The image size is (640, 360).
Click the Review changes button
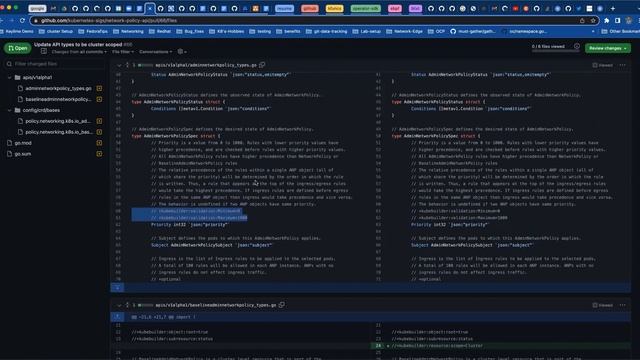point(607,48)
